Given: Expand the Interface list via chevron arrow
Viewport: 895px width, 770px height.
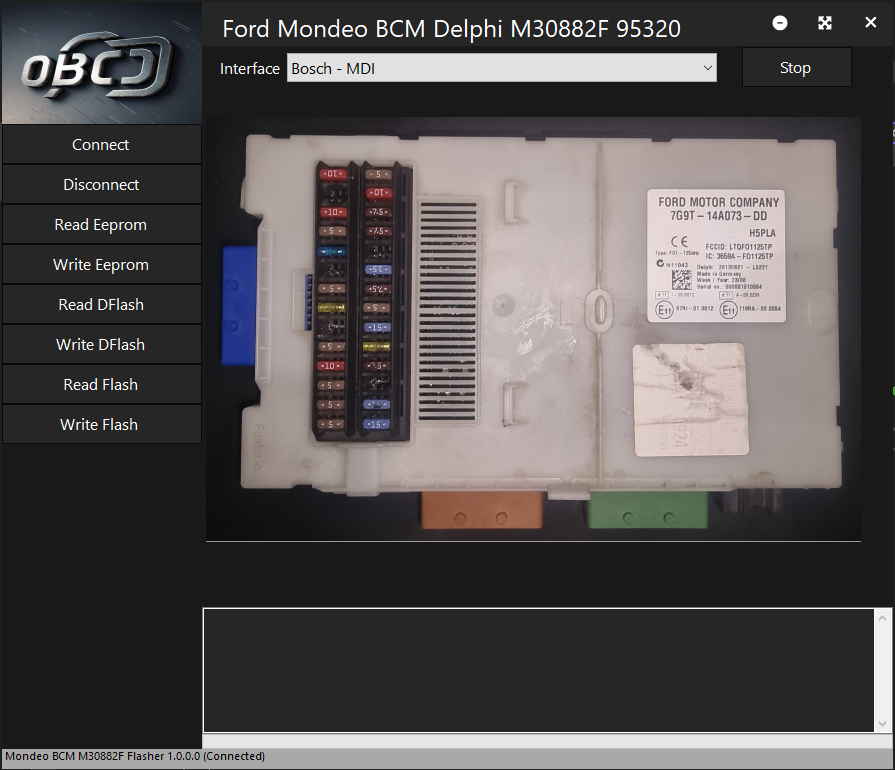Looking at the screenshot, I should coord(708,69).
